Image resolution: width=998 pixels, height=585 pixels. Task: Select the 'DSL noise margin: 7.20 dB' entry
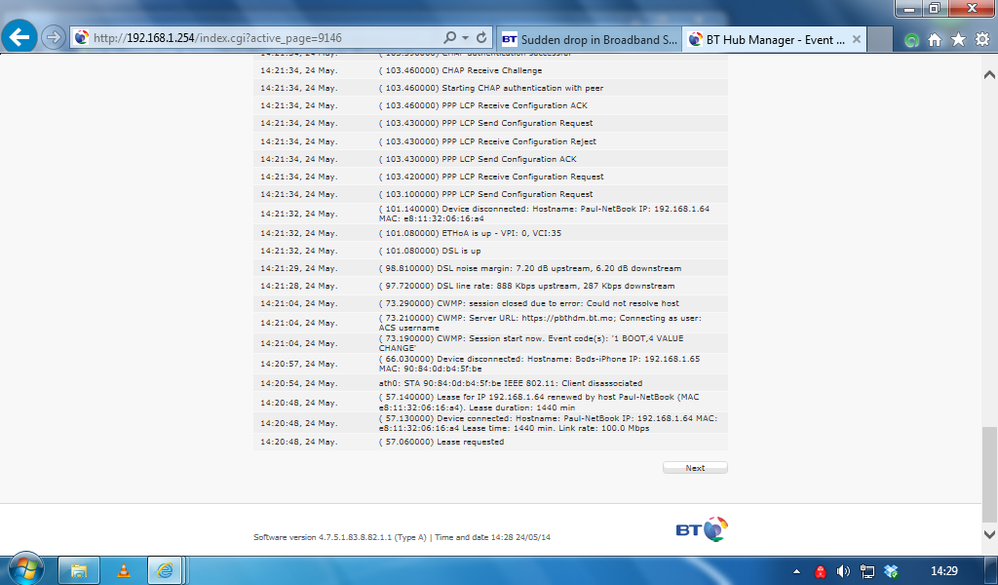490,268
